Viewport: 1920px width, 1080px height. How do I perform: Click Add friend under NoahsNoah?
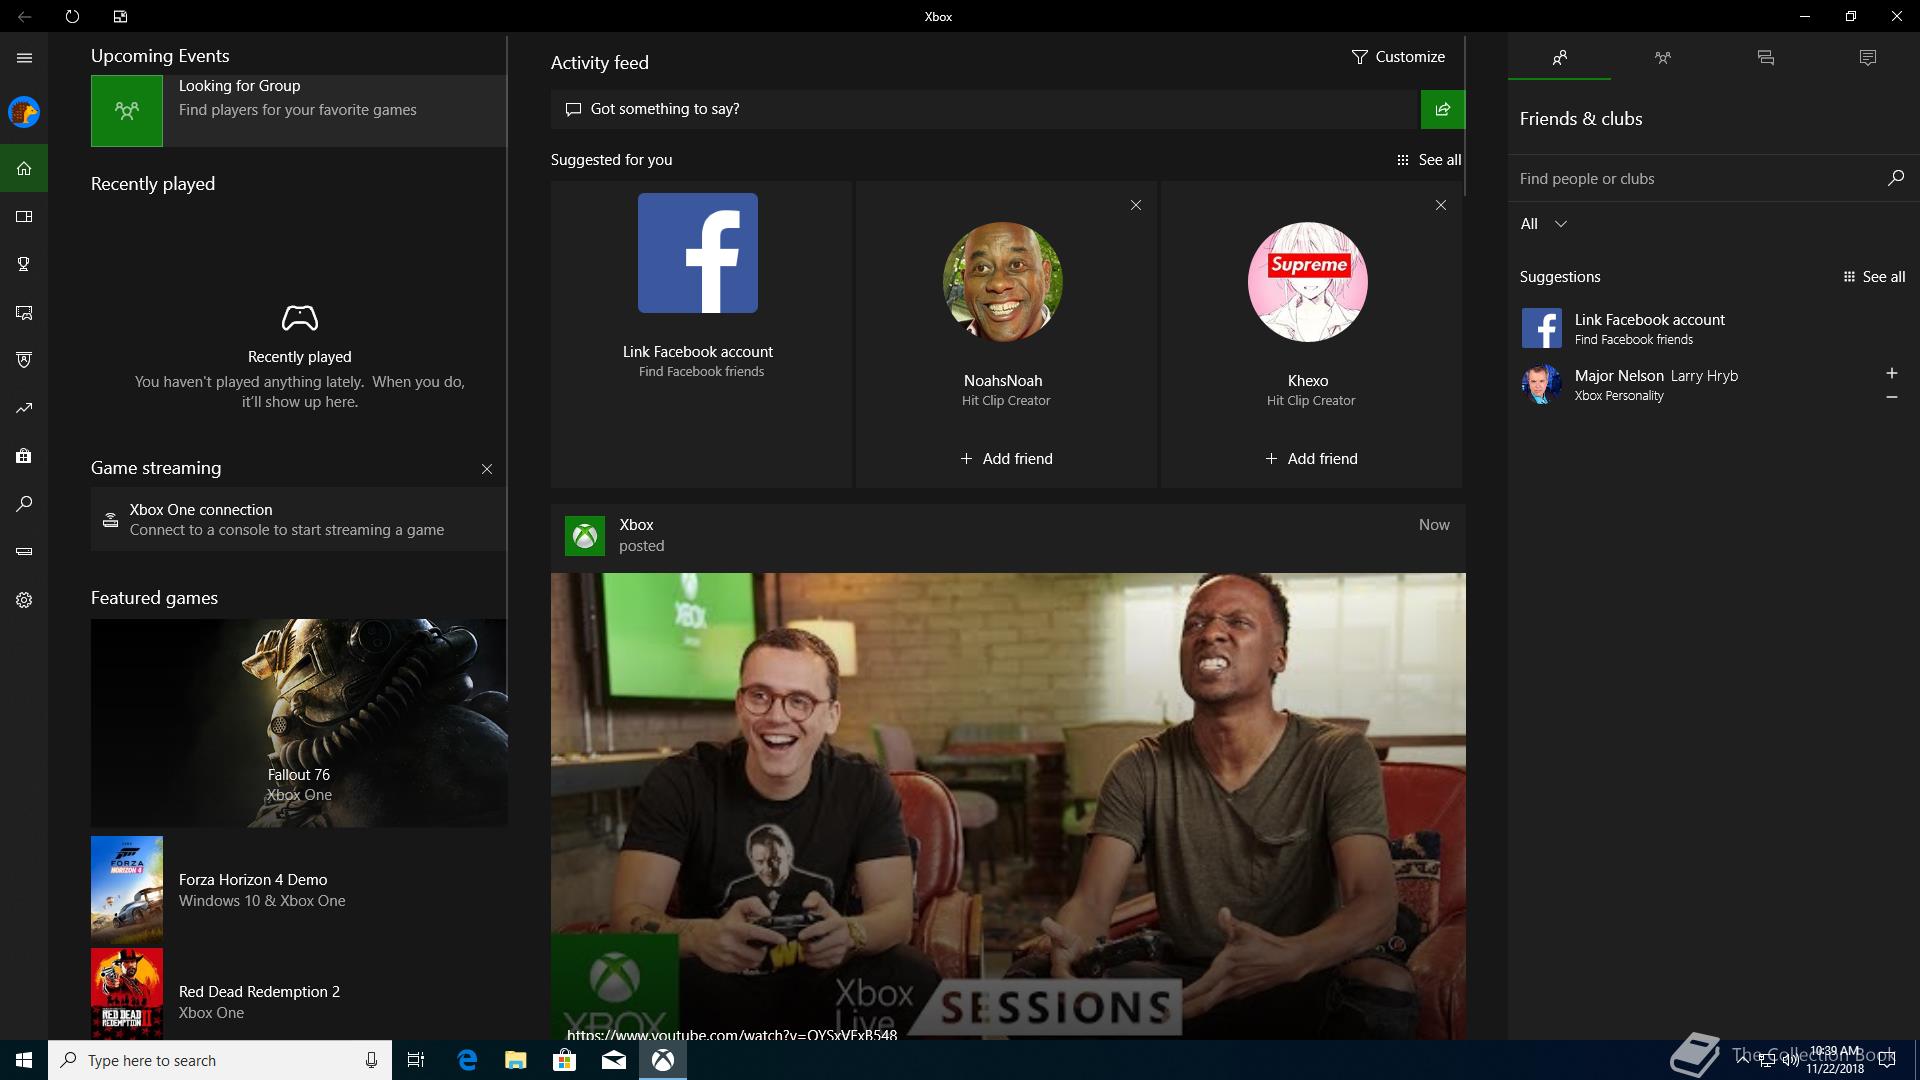(1006, 459)
